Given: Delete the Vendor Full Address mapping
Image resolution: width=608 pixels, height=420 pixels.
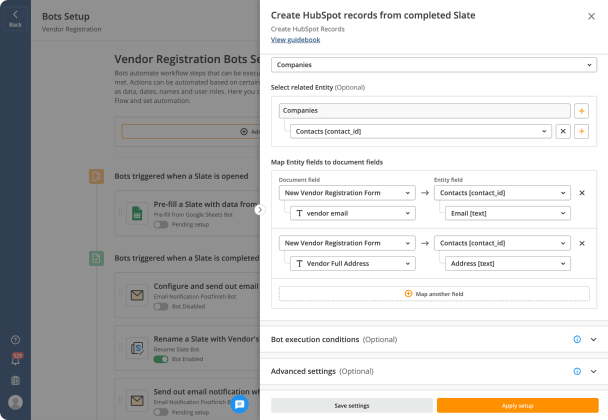Looking at the screenshot, I should 582,243.
